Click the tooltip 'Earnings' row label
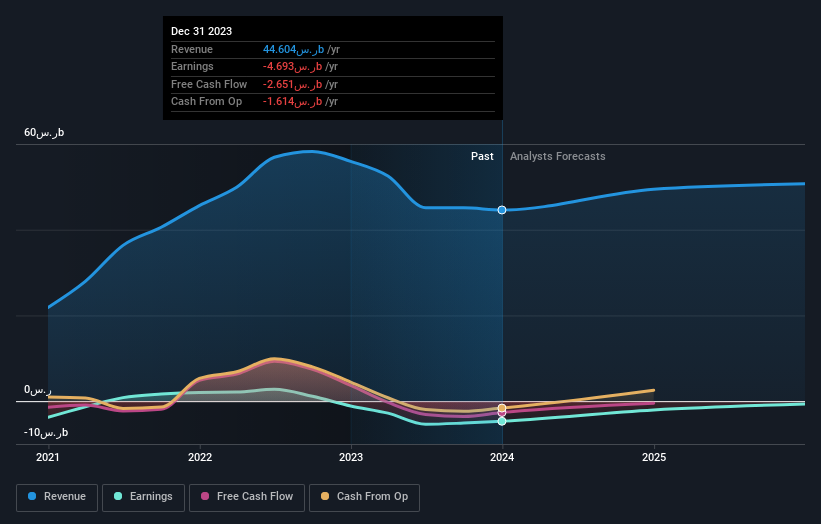 click(192, 66)
